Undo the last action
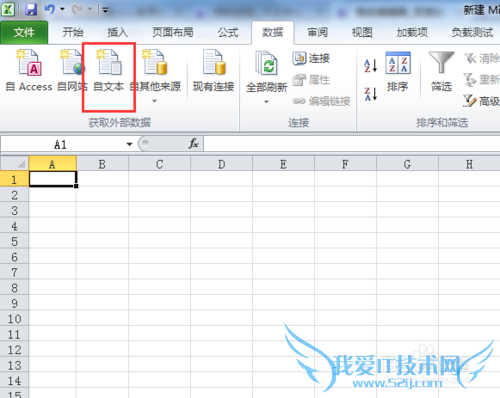The height and width of the screenshot is (398, 500). tap(50, 9)
